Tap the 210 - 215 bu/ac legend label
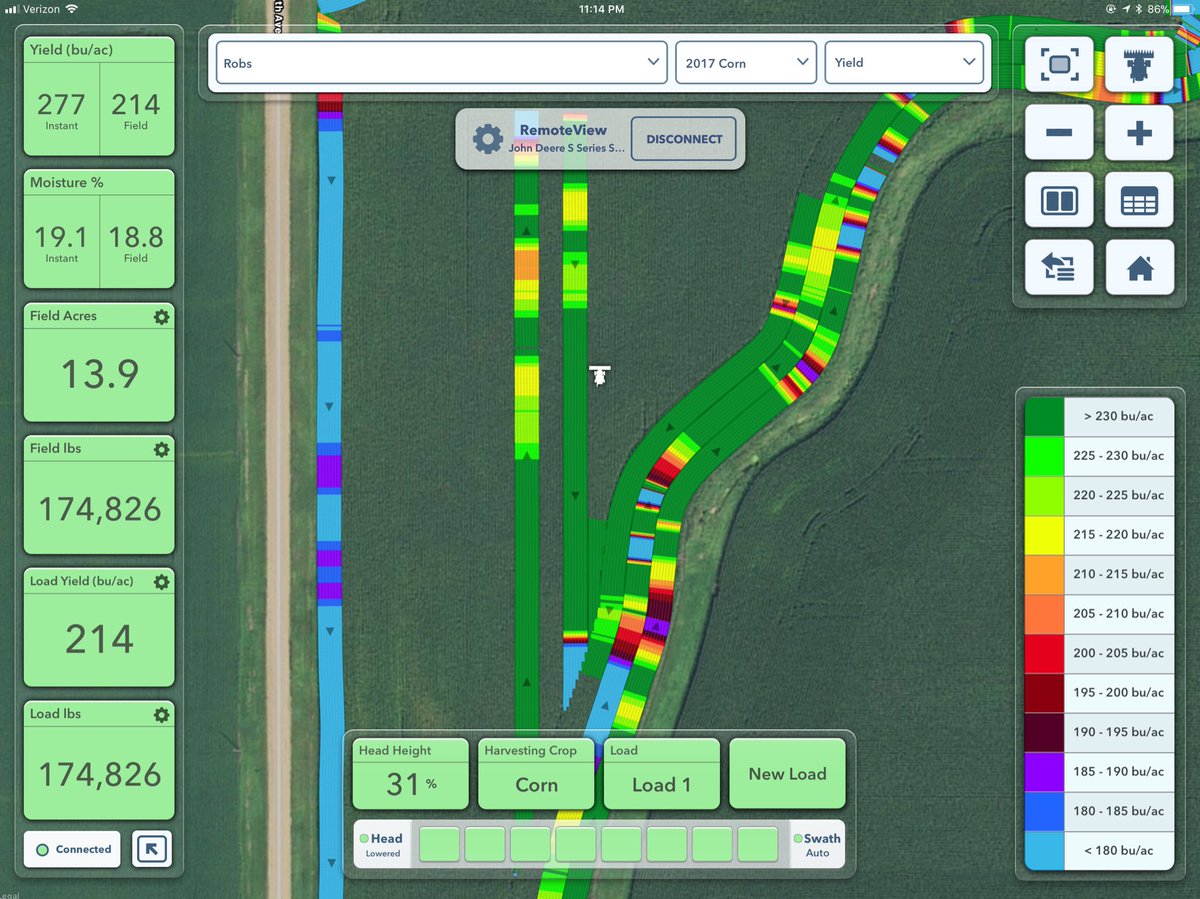The height and width of the screenshot is (899, 1200). [x=1118, y=574]
